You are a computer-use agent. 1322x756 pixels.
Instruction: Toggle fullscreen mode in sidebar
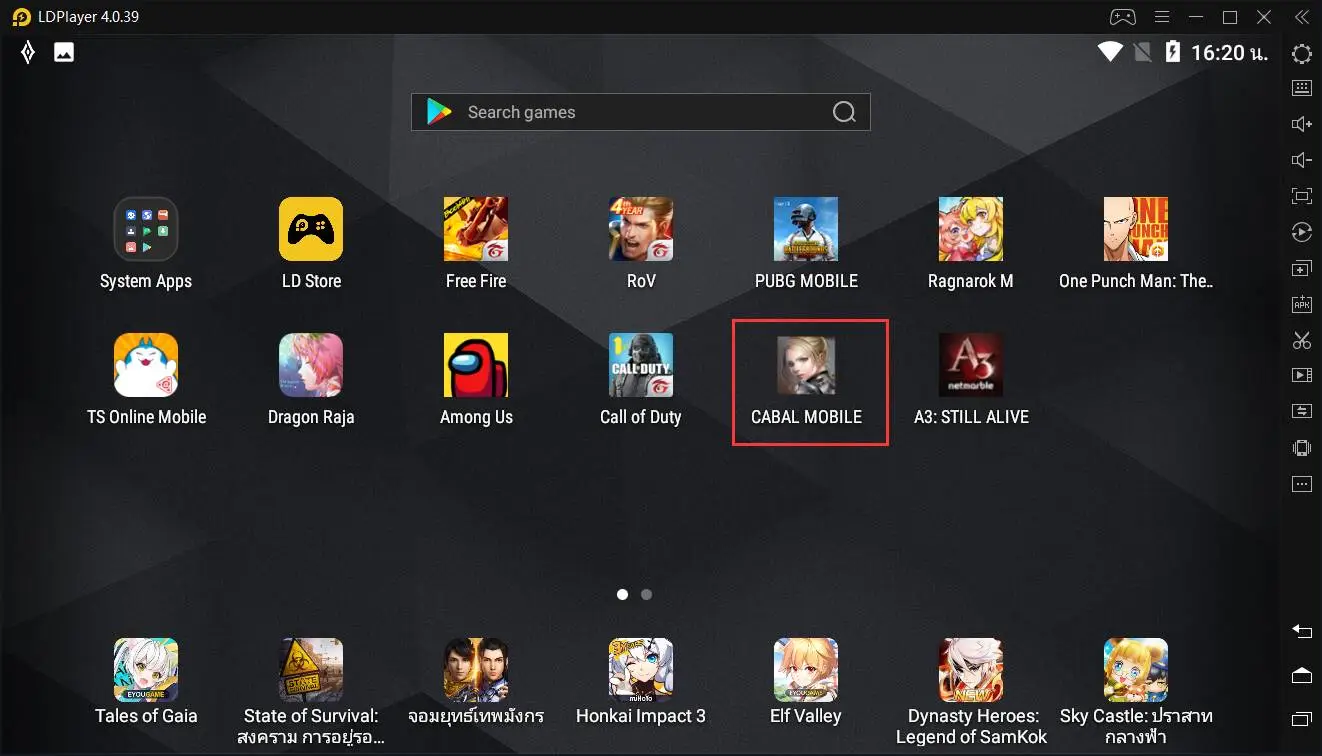click(x=1302, y=196)
